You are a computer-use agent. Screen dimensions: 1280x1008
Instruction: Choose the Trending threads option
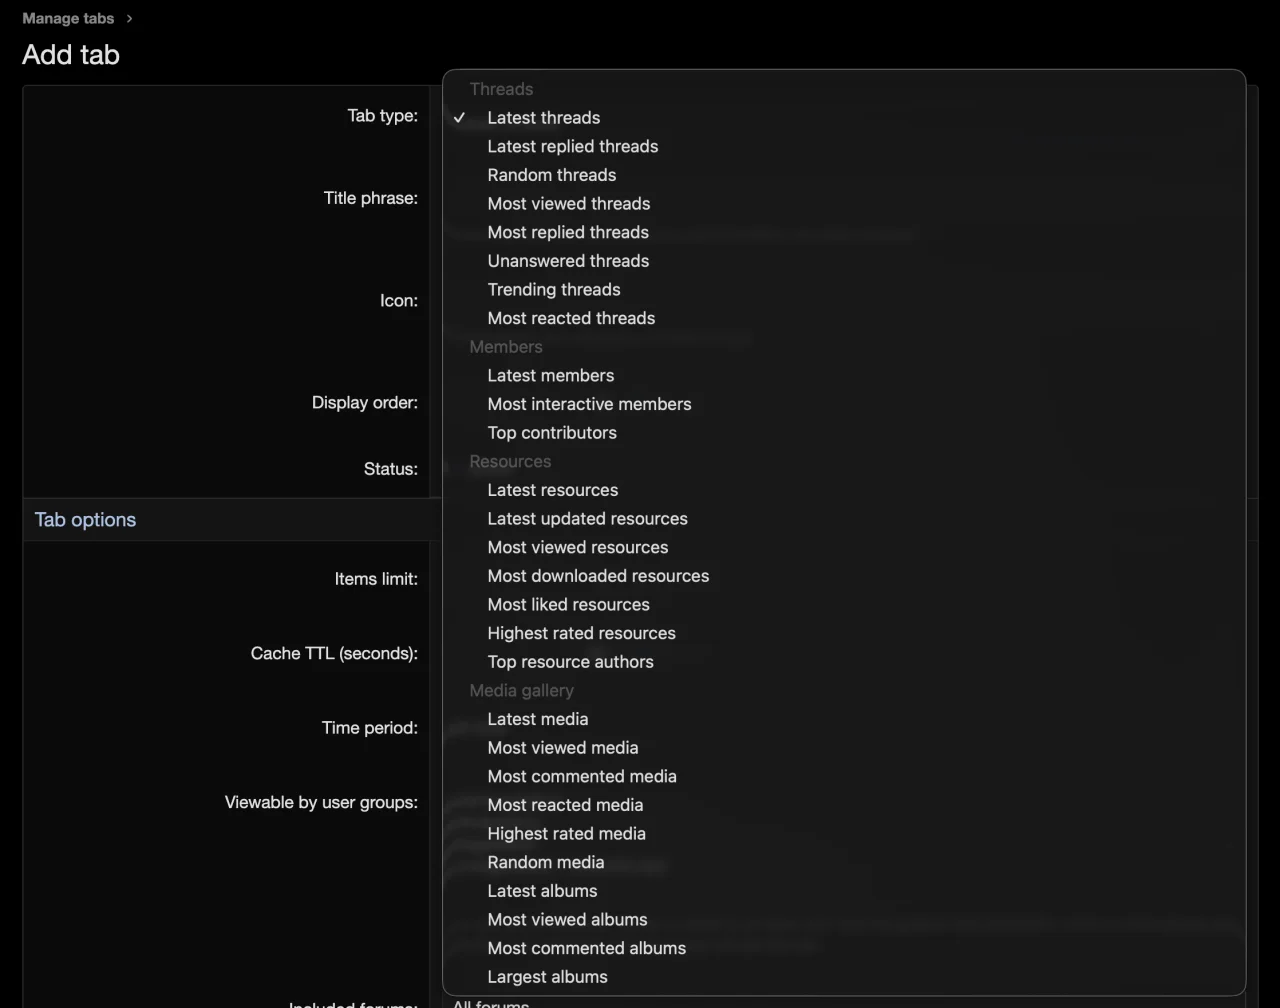(553, 290)
